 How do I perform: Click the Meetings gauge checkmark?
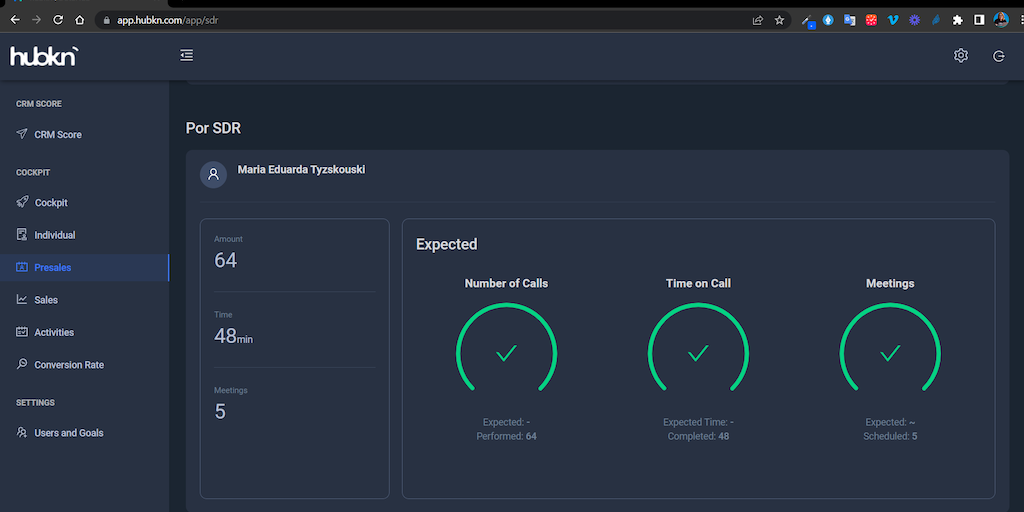pos(890,353)
